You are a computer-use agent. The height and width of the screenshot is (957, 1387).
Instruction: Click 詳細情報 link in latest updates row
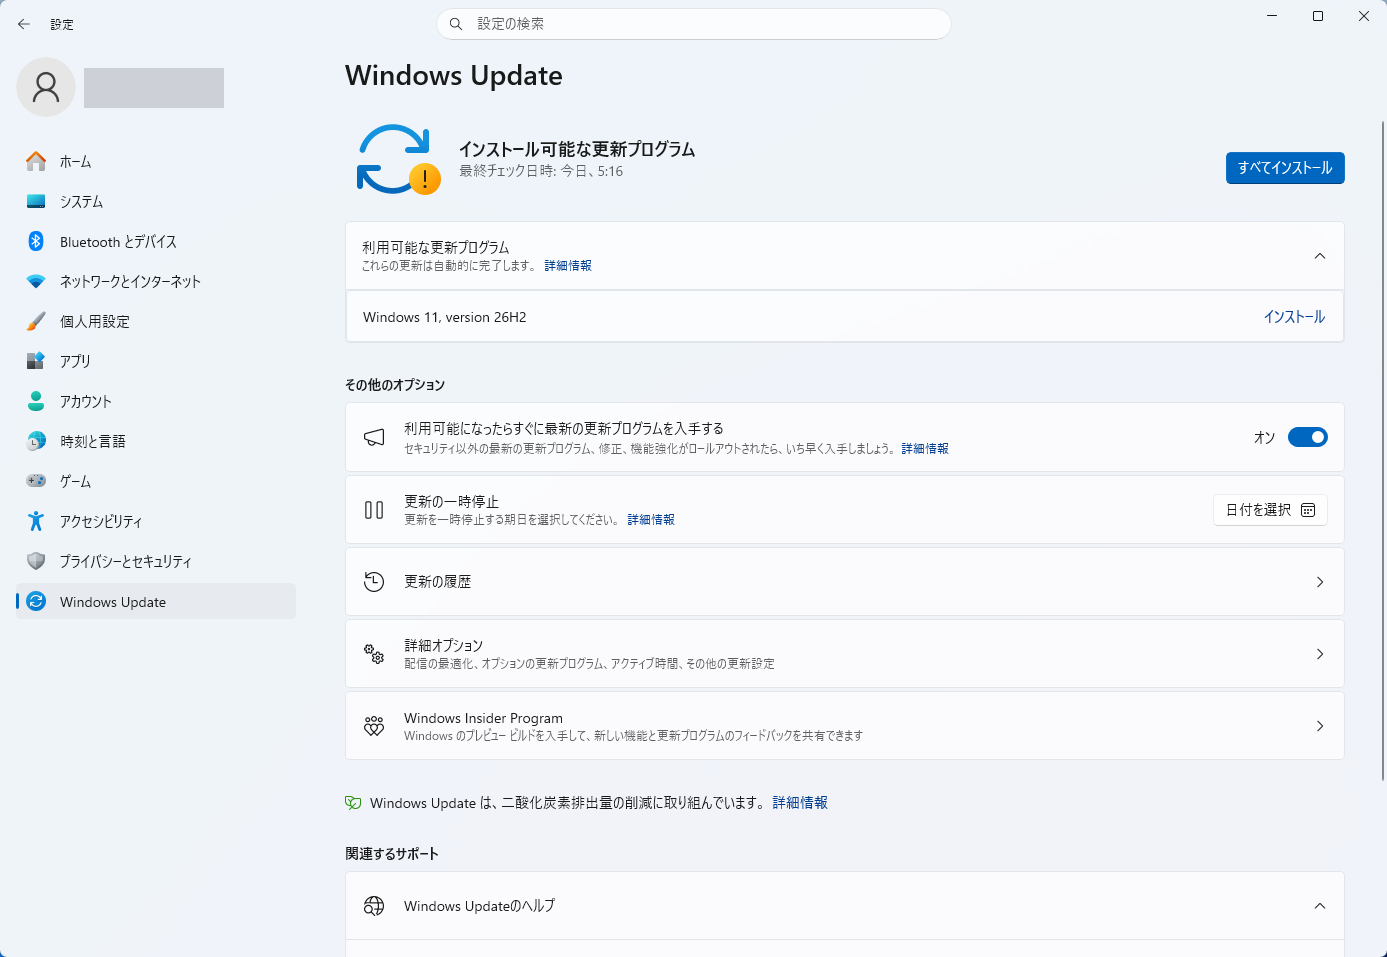925,449
